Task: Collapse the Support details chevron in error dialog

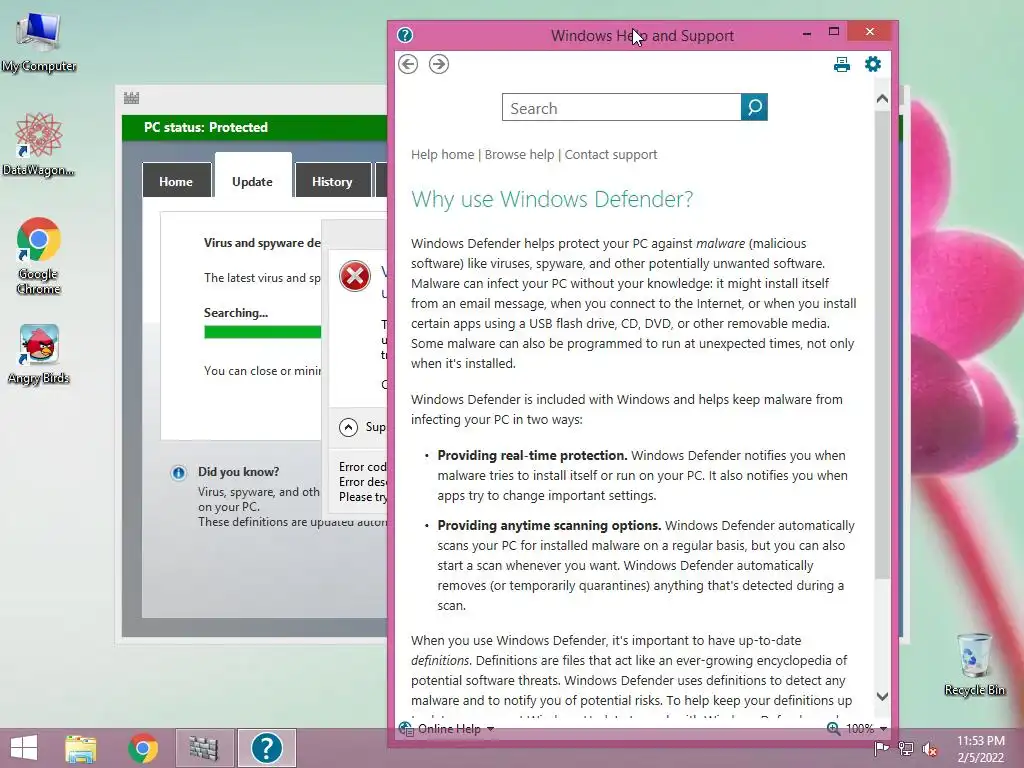Action: [x=349, y=427]
